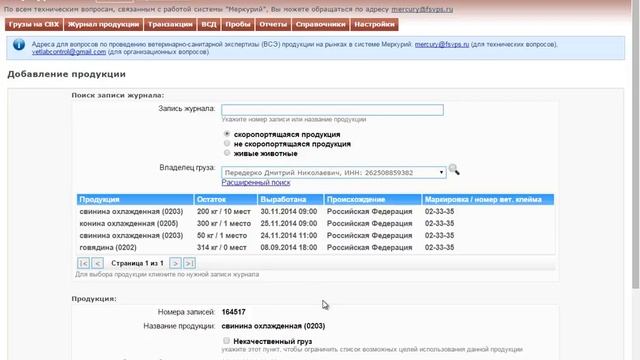This screenshot has width=640, height=360.
Task: Click the date '30.11.2014 09:00'
Action: tap(289, 211)
